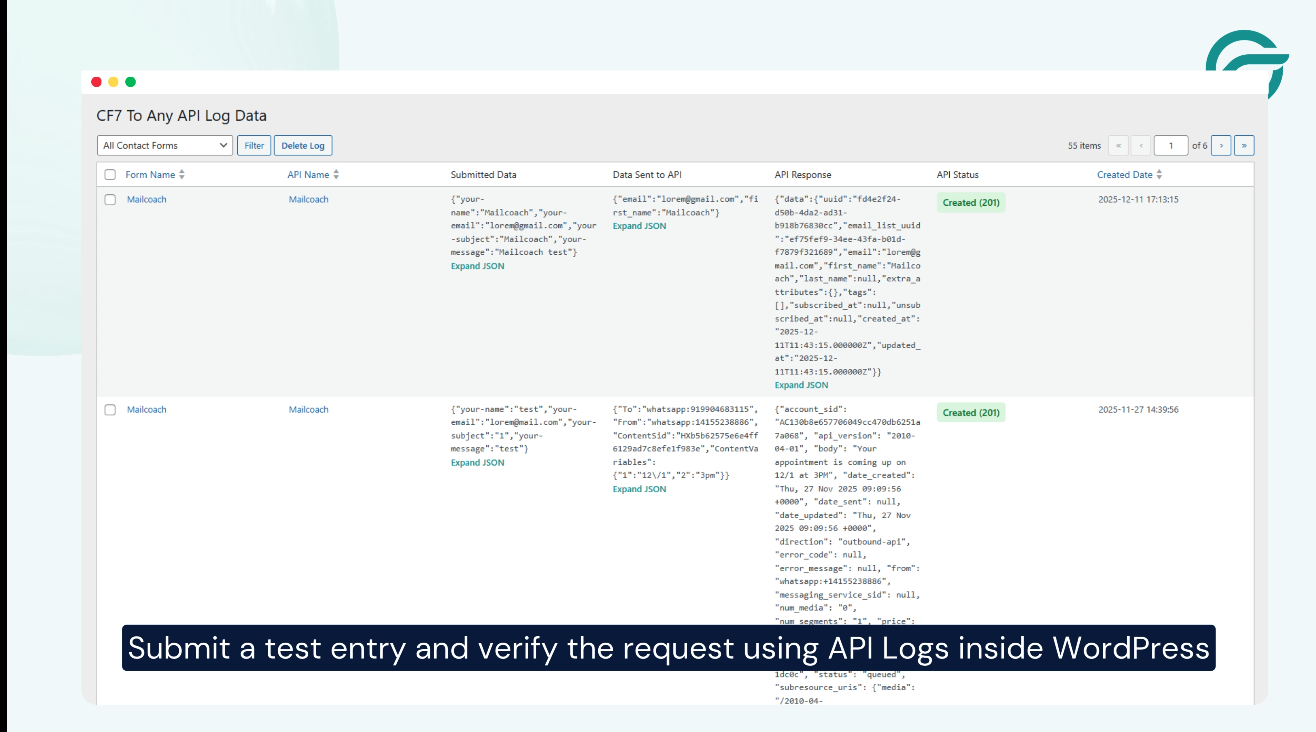Click the previous-page ‹ pagination icon
1316x732 pixels.
pyautogui.click(x=1141, y=145)
